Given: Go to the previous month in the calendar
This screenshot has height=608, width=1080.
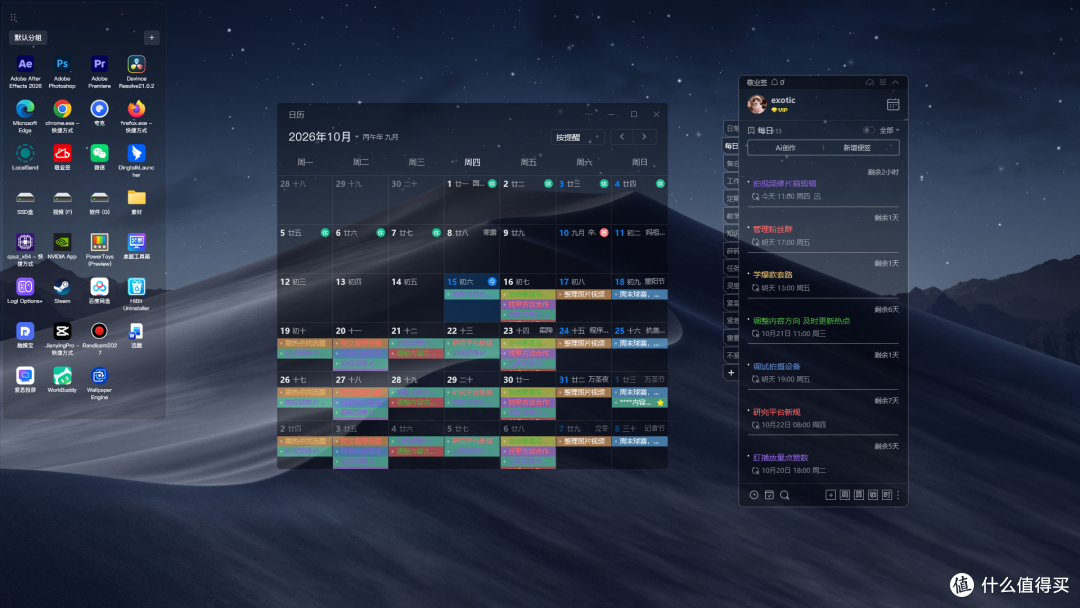Looking at the screenshot, I should click(x=622, y=137).
